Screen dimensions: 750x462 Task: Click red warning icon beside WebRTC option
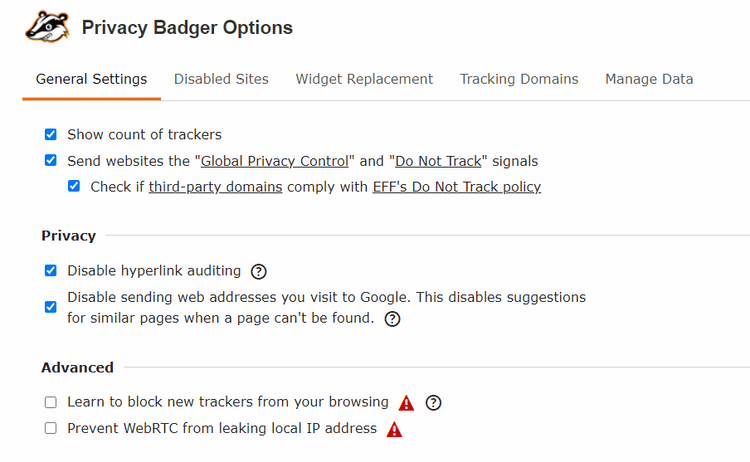click(394, 429)
